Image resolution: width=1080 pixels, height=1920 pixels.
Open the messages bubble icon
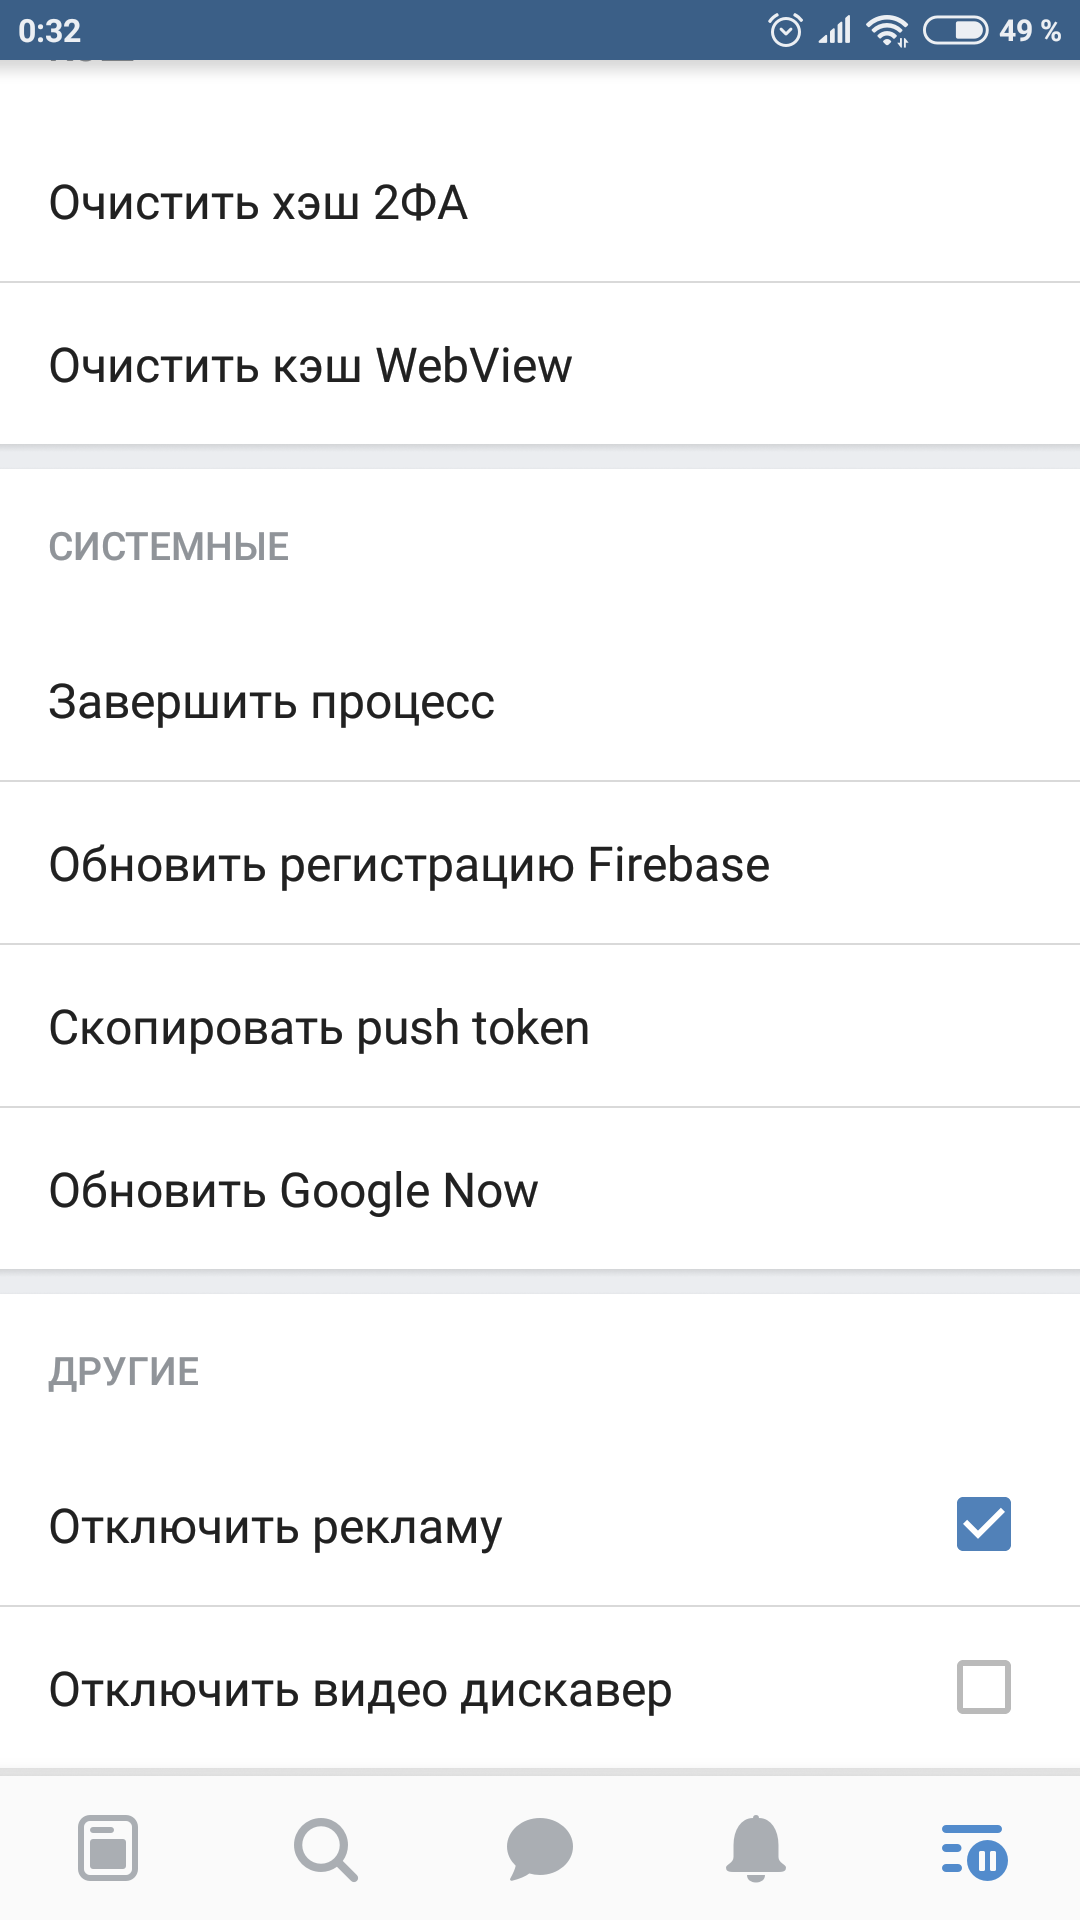[x=540, y=1849]
